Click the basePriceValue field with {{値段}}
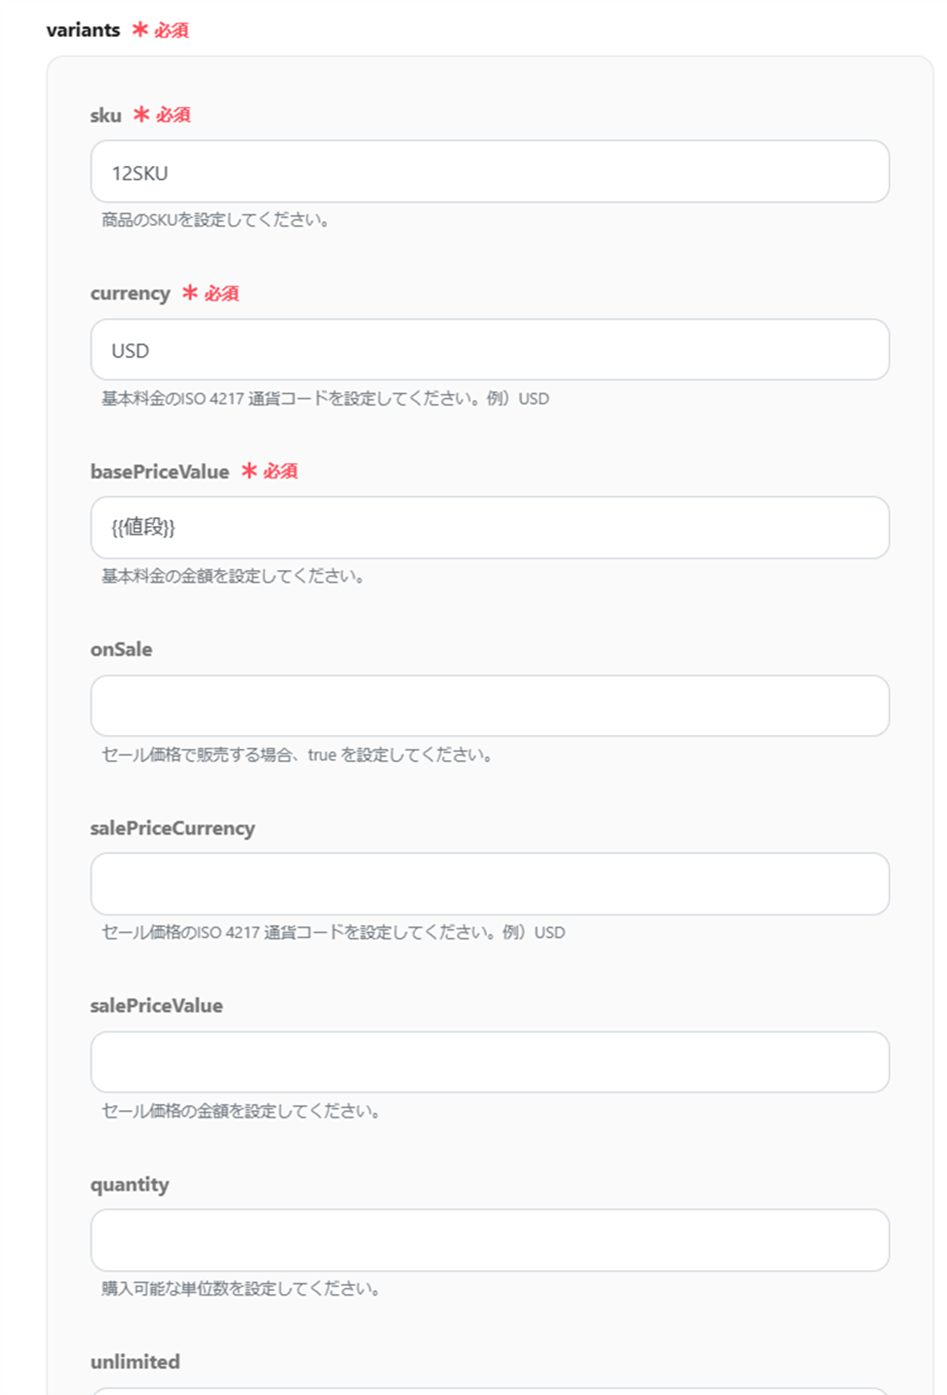Image resolution: width=947 pixels, height=1395 pixels. (489, 528)
